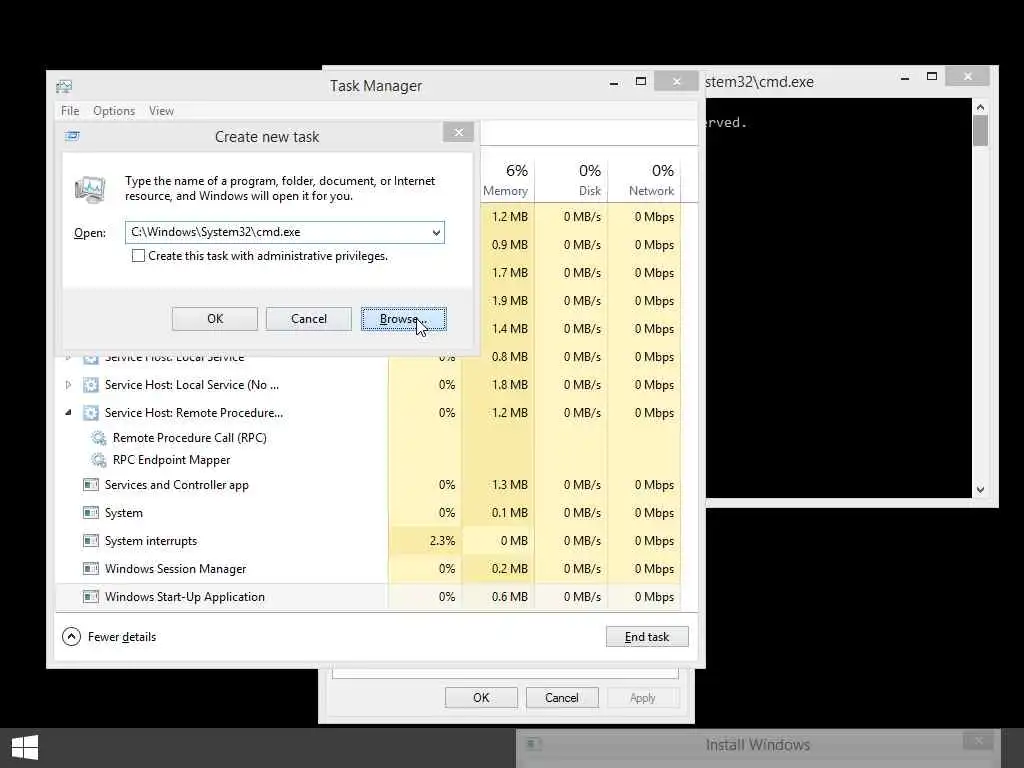Viewport: 1024px width, 768px height.
Task: Click the cmd.exe window scrollbar thumb
Action: tap(980, 131)
